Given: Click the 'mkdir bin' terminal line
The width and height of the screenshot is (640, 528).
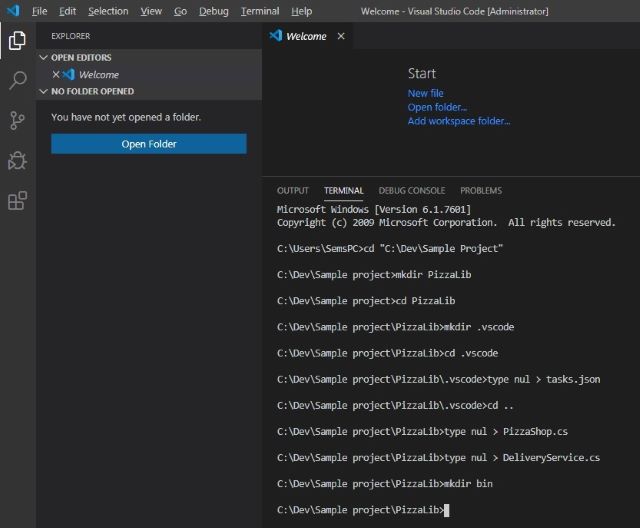Looking at the screenshot, I should (x=385, y=484).
